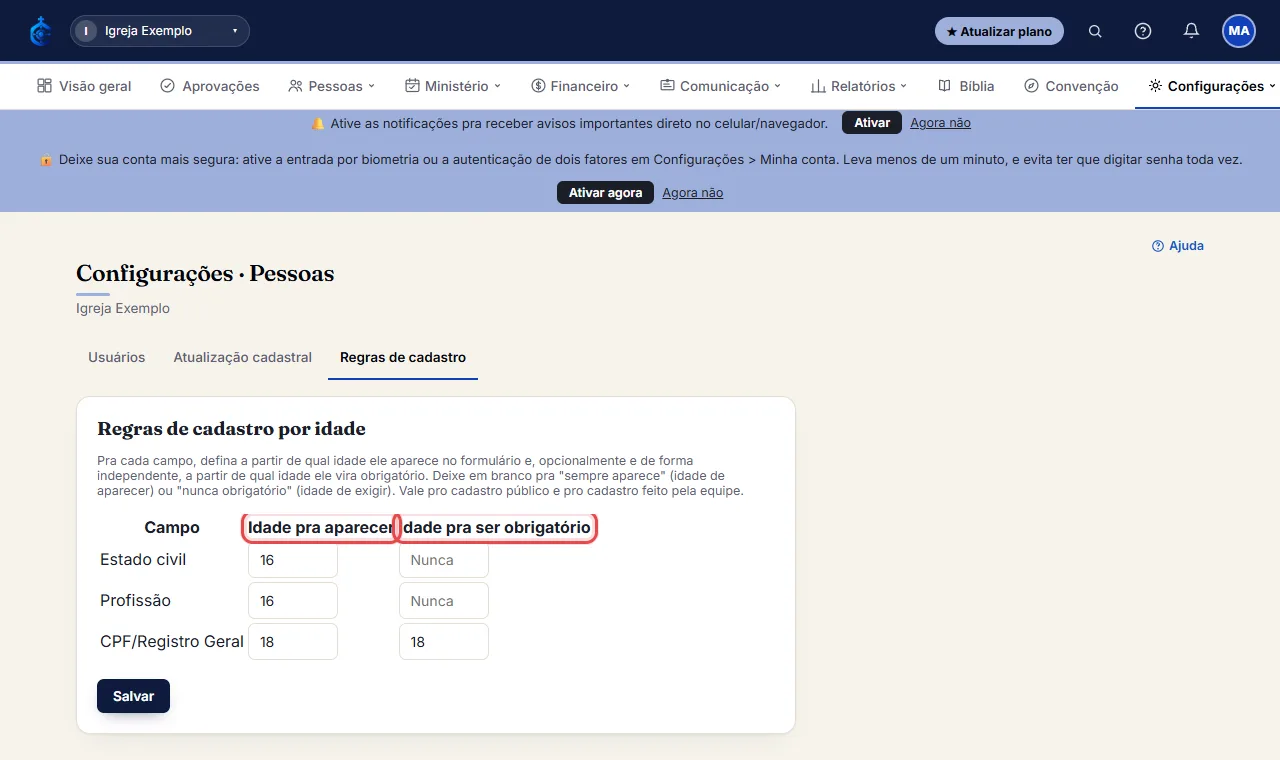1280x760 pixels.
Task: Expand the Configurações menu
Action: point(1212,86)
